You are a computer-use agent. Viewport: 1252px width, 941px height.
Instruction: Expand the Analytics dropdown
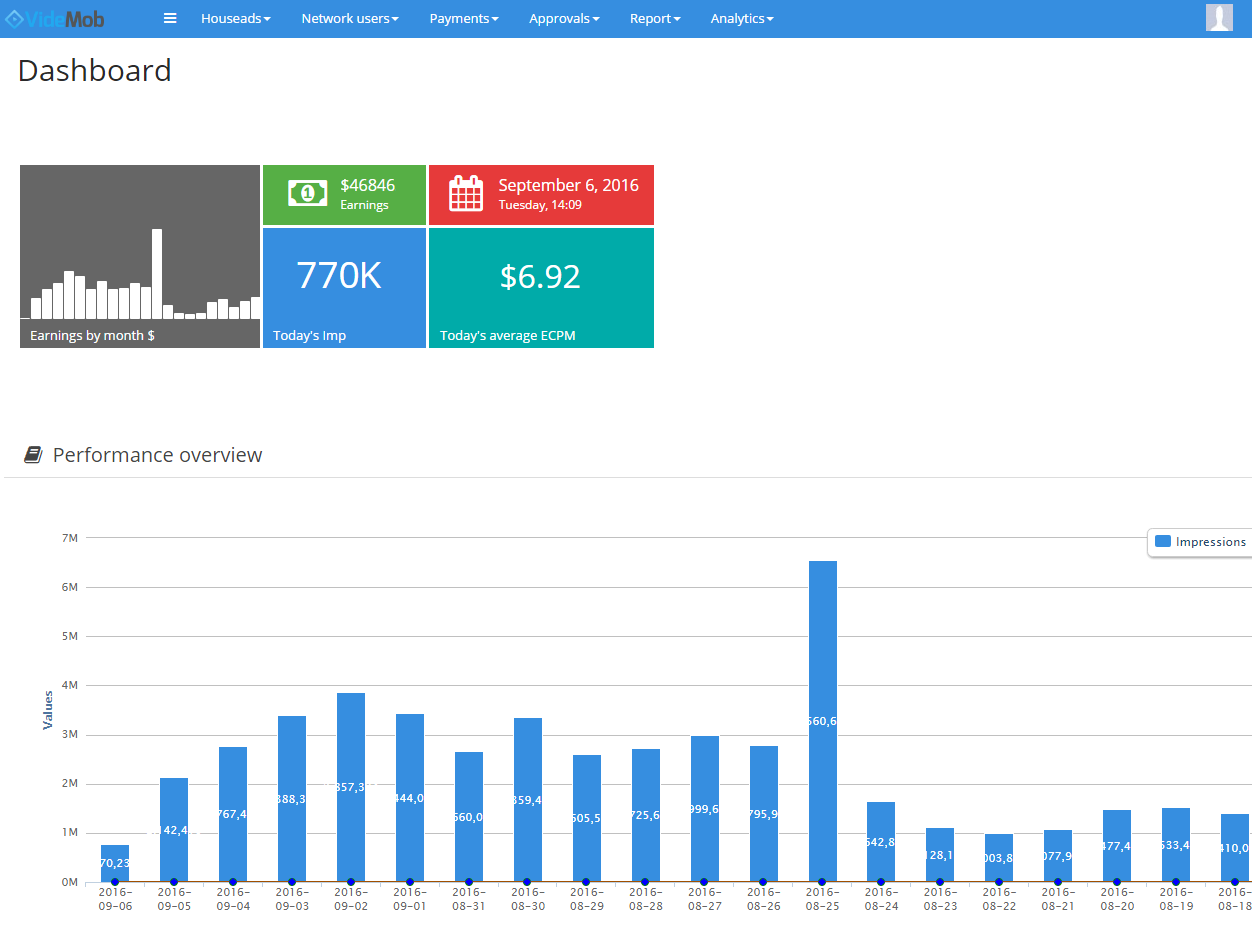(741, 18)
